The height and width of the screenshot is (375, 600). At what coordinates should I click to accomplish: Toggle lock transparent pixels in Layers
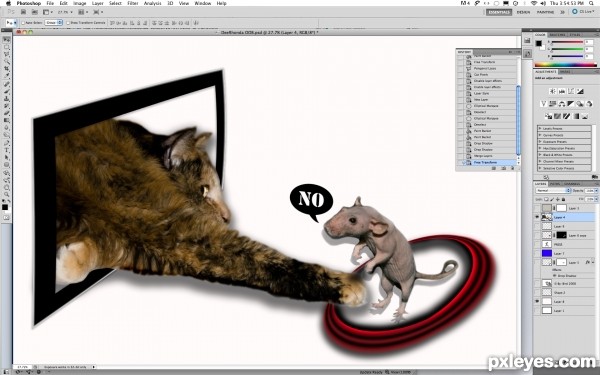click(546, 199)
